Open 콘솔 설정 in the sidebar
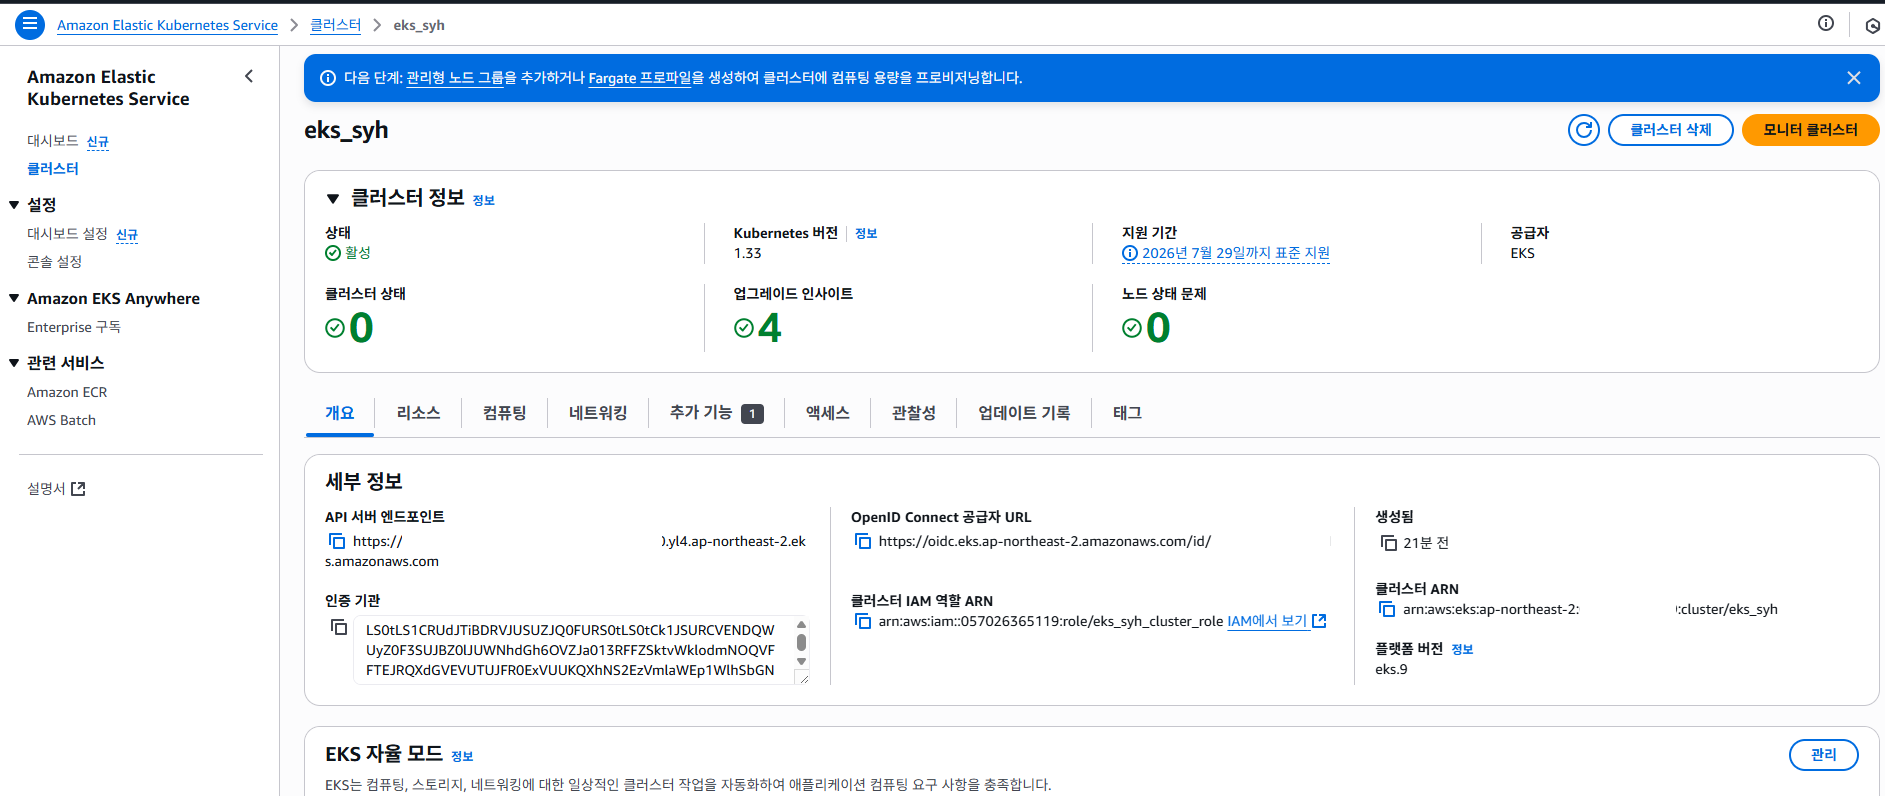Viewport: 1885px width, 796px height. [x=54, y=262]
